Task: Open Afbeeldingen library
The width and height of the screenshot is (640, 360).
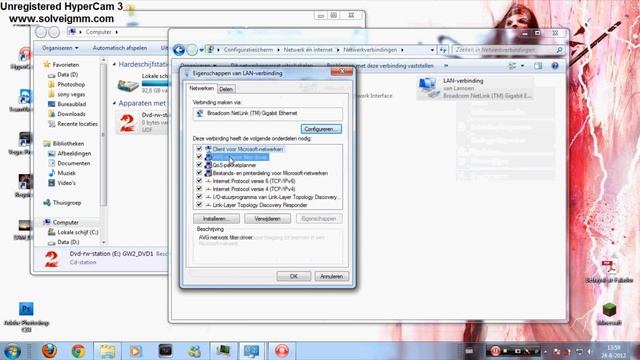Action: point(74,153)
